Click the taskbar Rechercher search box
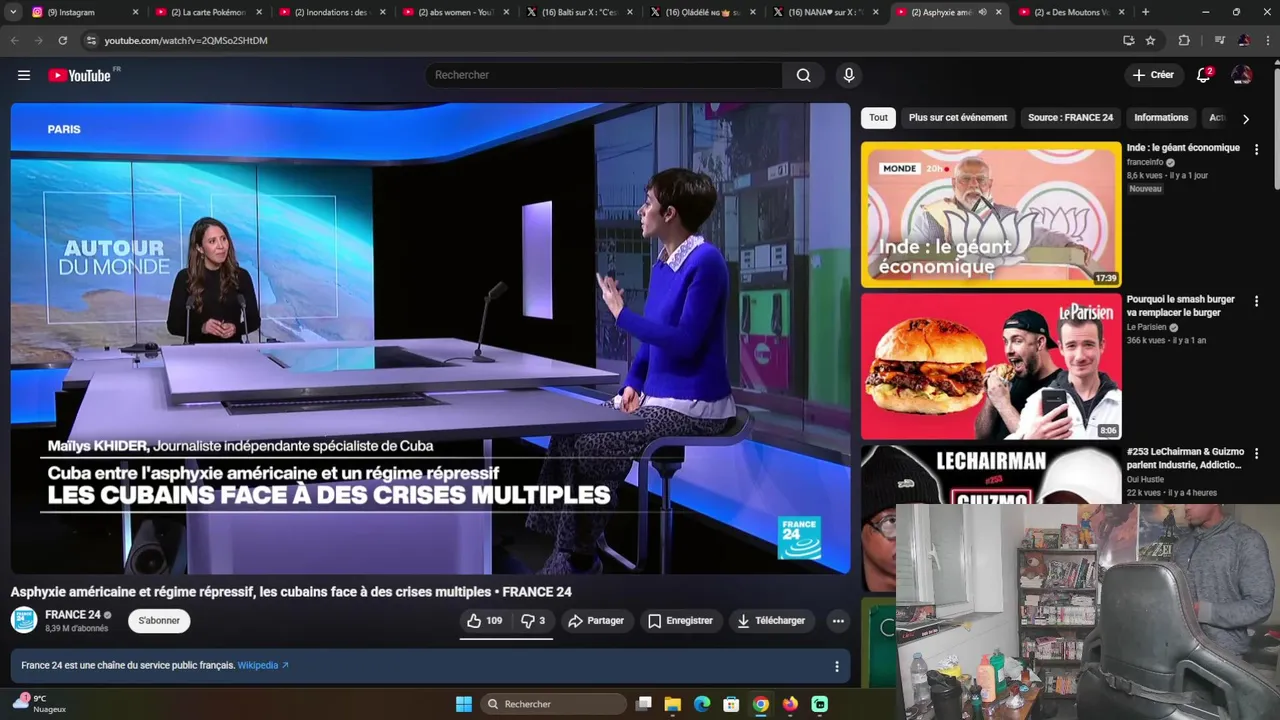The height and width of the screenshot is (720, 1280). coord(555,704)
